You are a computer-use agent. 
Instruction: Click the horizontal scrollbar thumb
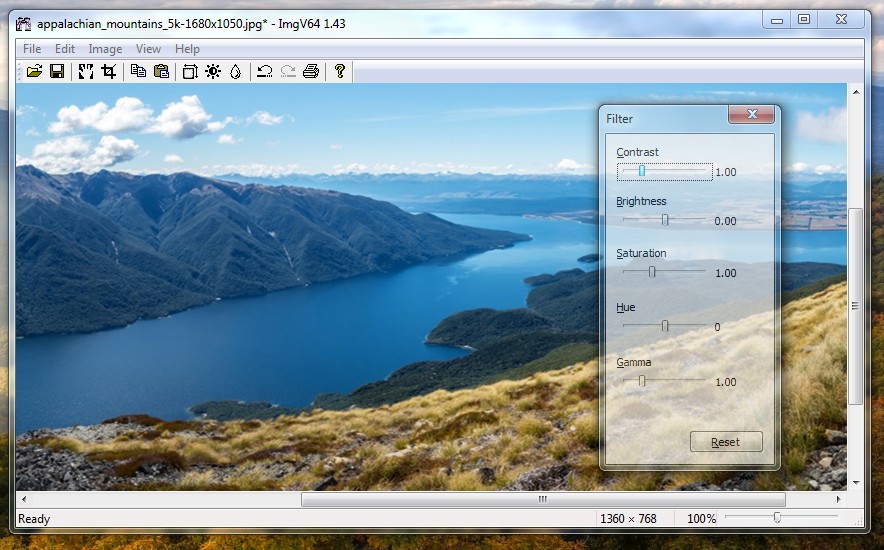coord(542,499)
